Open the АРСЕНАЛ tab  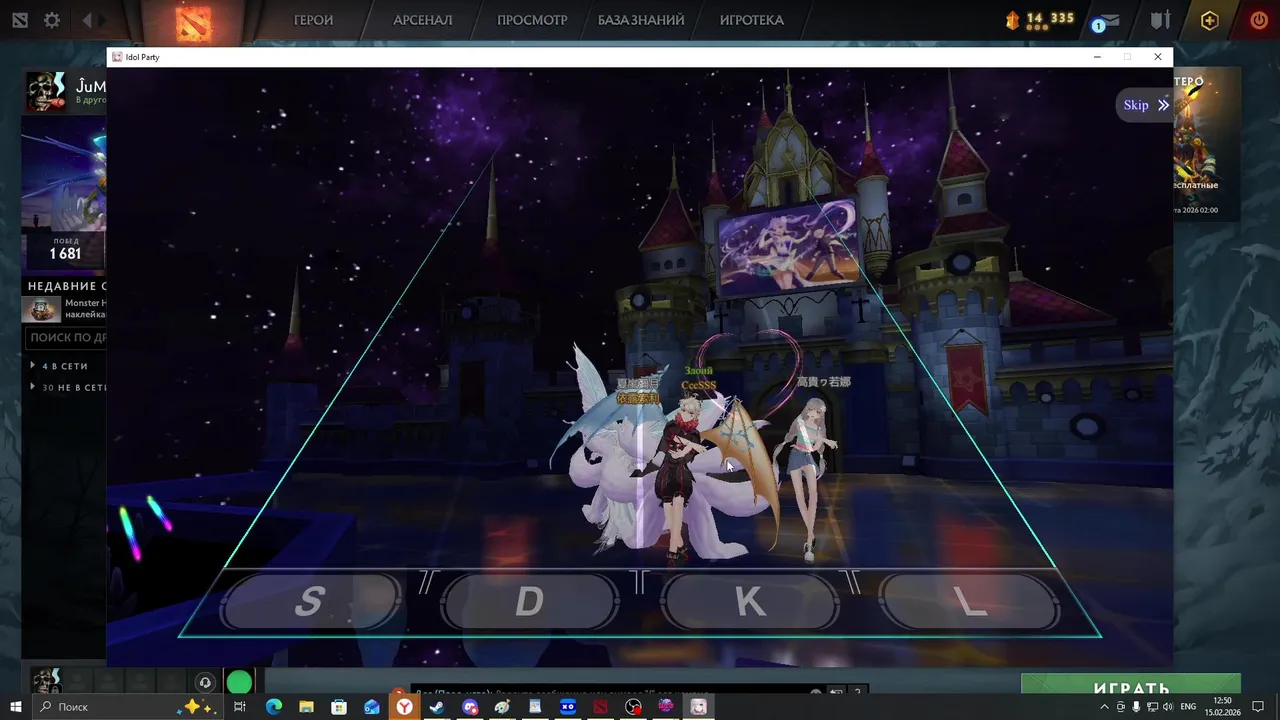(422, 20)
